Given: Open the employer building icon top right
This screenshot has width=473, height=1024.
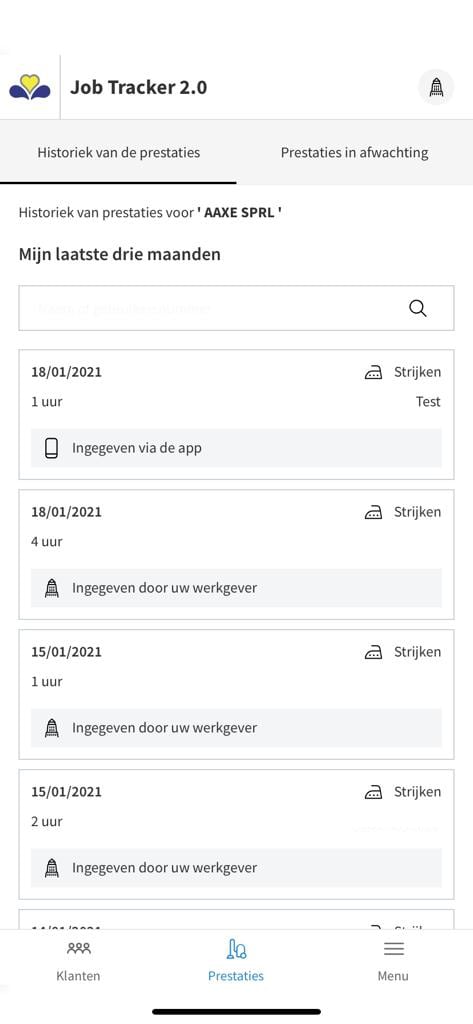Looking at the screenshot, I should 436,87.
